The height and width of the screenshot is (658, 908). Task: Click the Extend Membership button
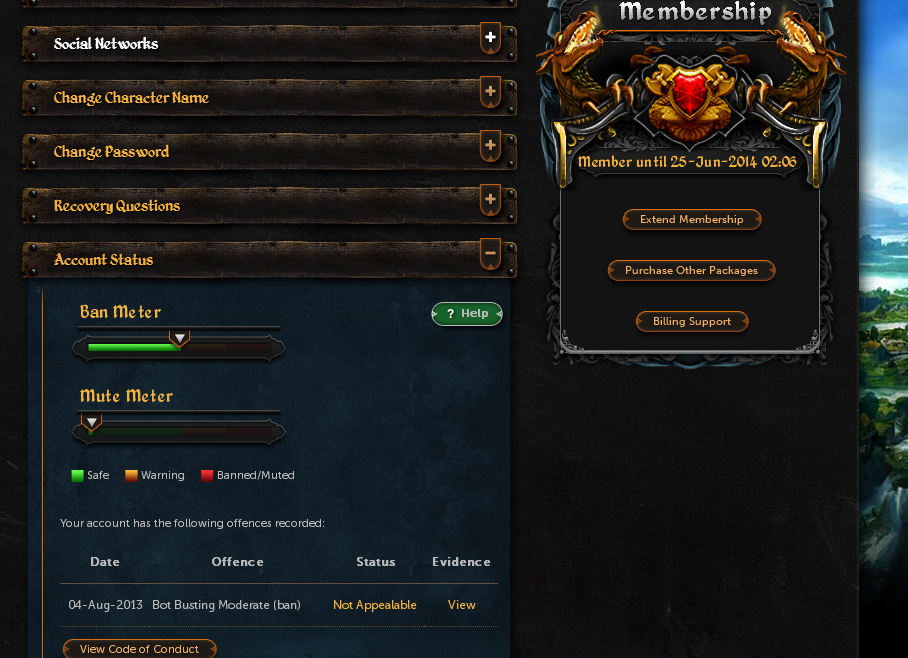click(692, 220)
